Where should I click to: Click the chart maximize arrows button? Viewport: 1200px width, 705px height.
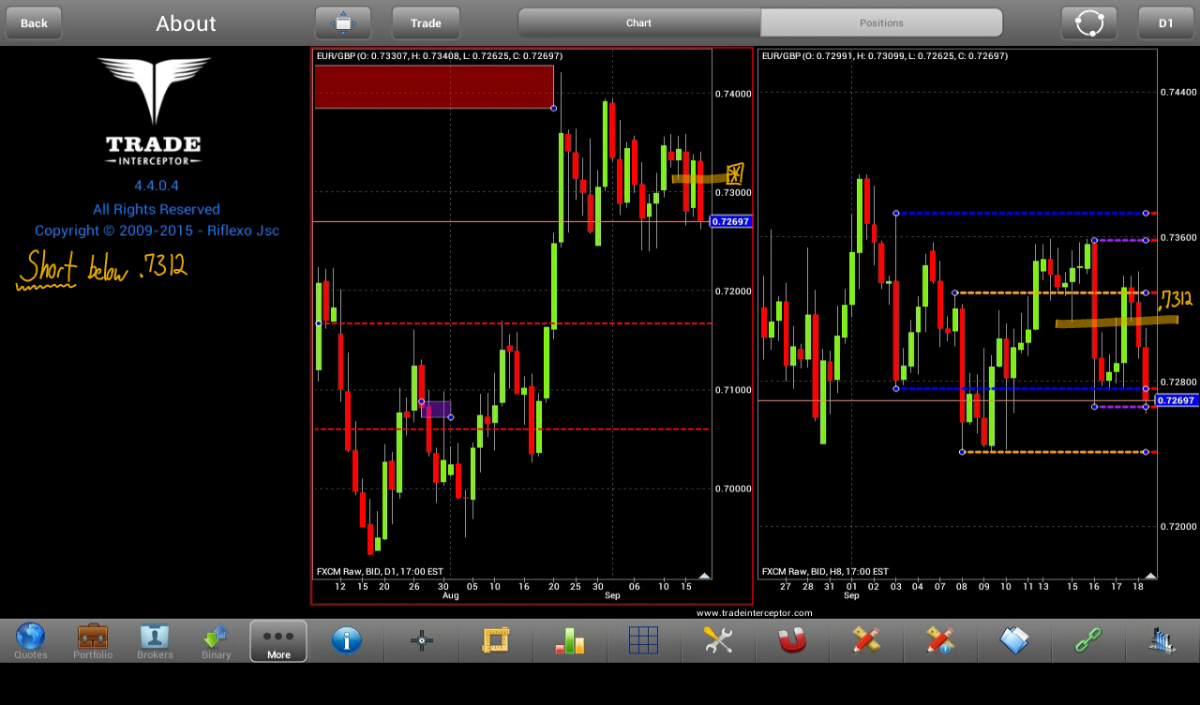point(343,23)
